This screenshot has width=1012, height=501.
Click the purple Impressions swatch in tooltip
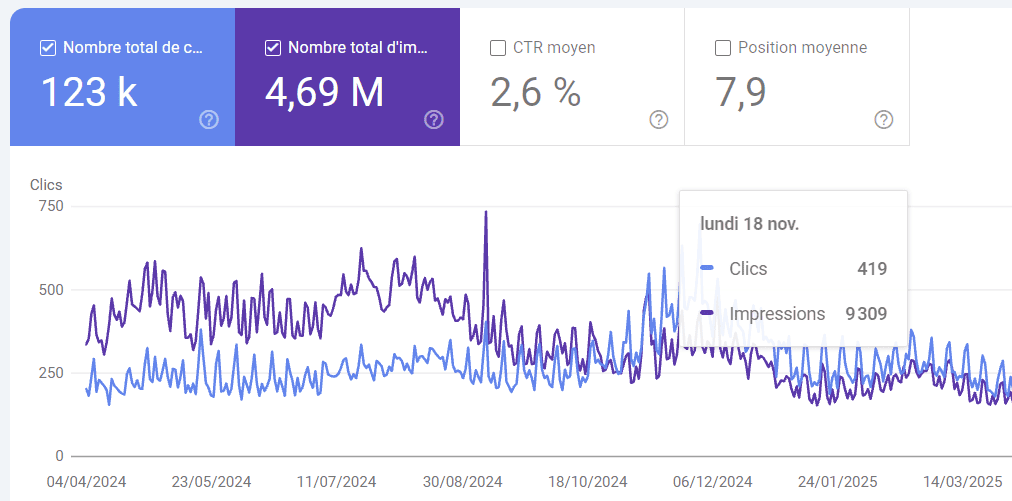coord(708,314)
